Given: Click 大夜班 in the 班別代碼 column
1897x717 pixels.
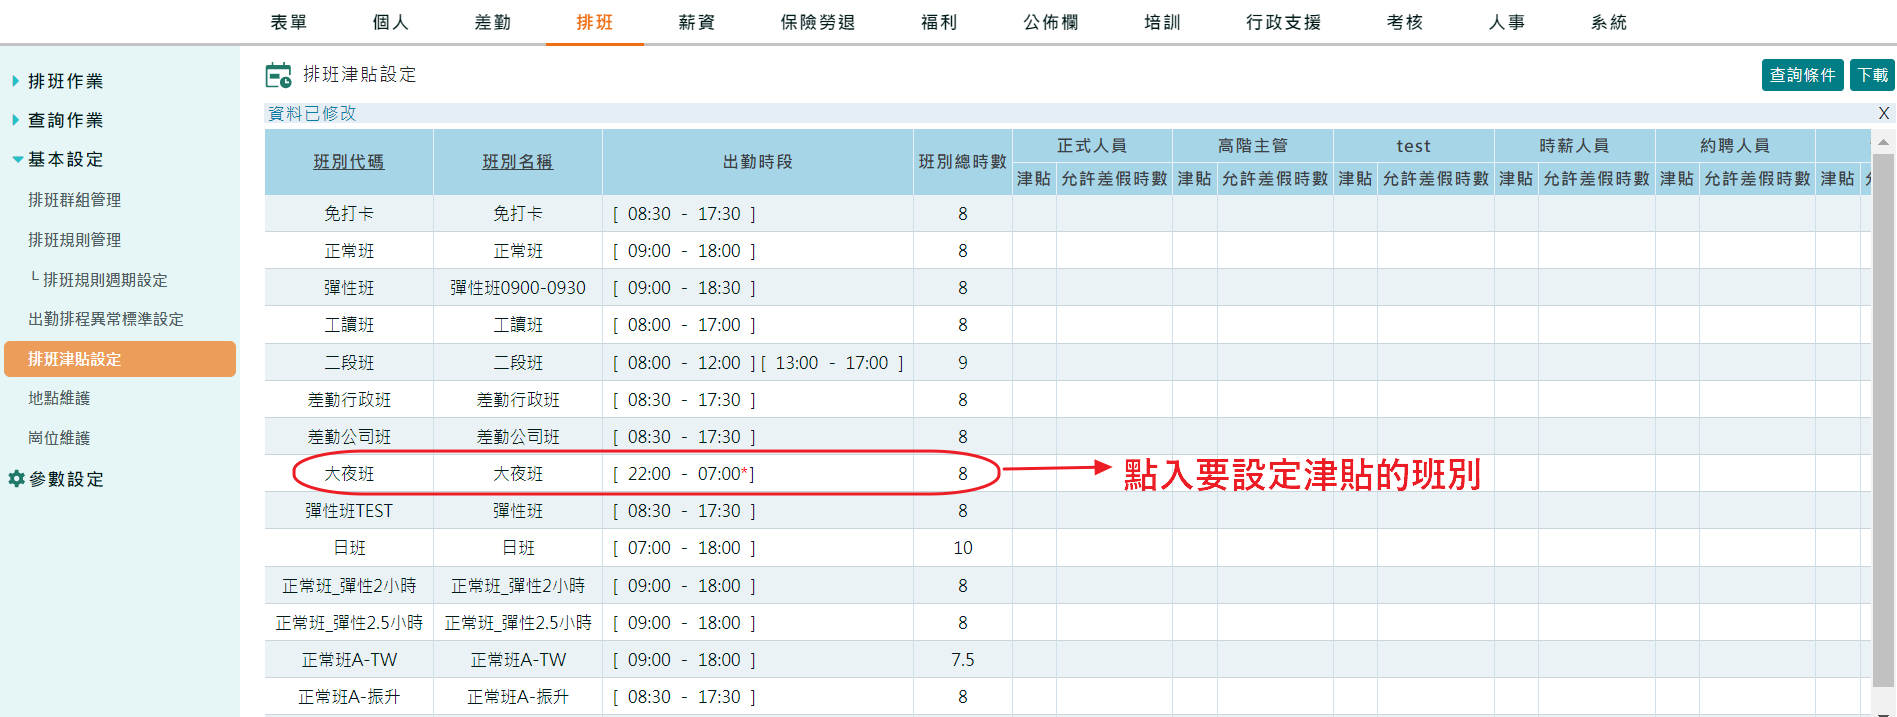Looking at the screenshot, I should (x=349, y=474).
